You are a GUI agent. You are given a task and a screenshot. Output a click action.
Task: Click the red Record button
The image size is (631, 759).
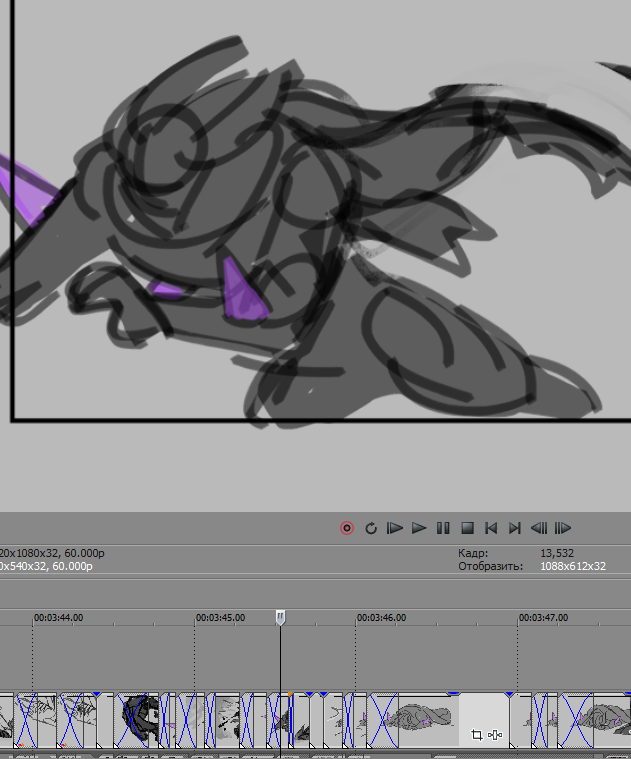pyautogui.click(x=347, y=528)
